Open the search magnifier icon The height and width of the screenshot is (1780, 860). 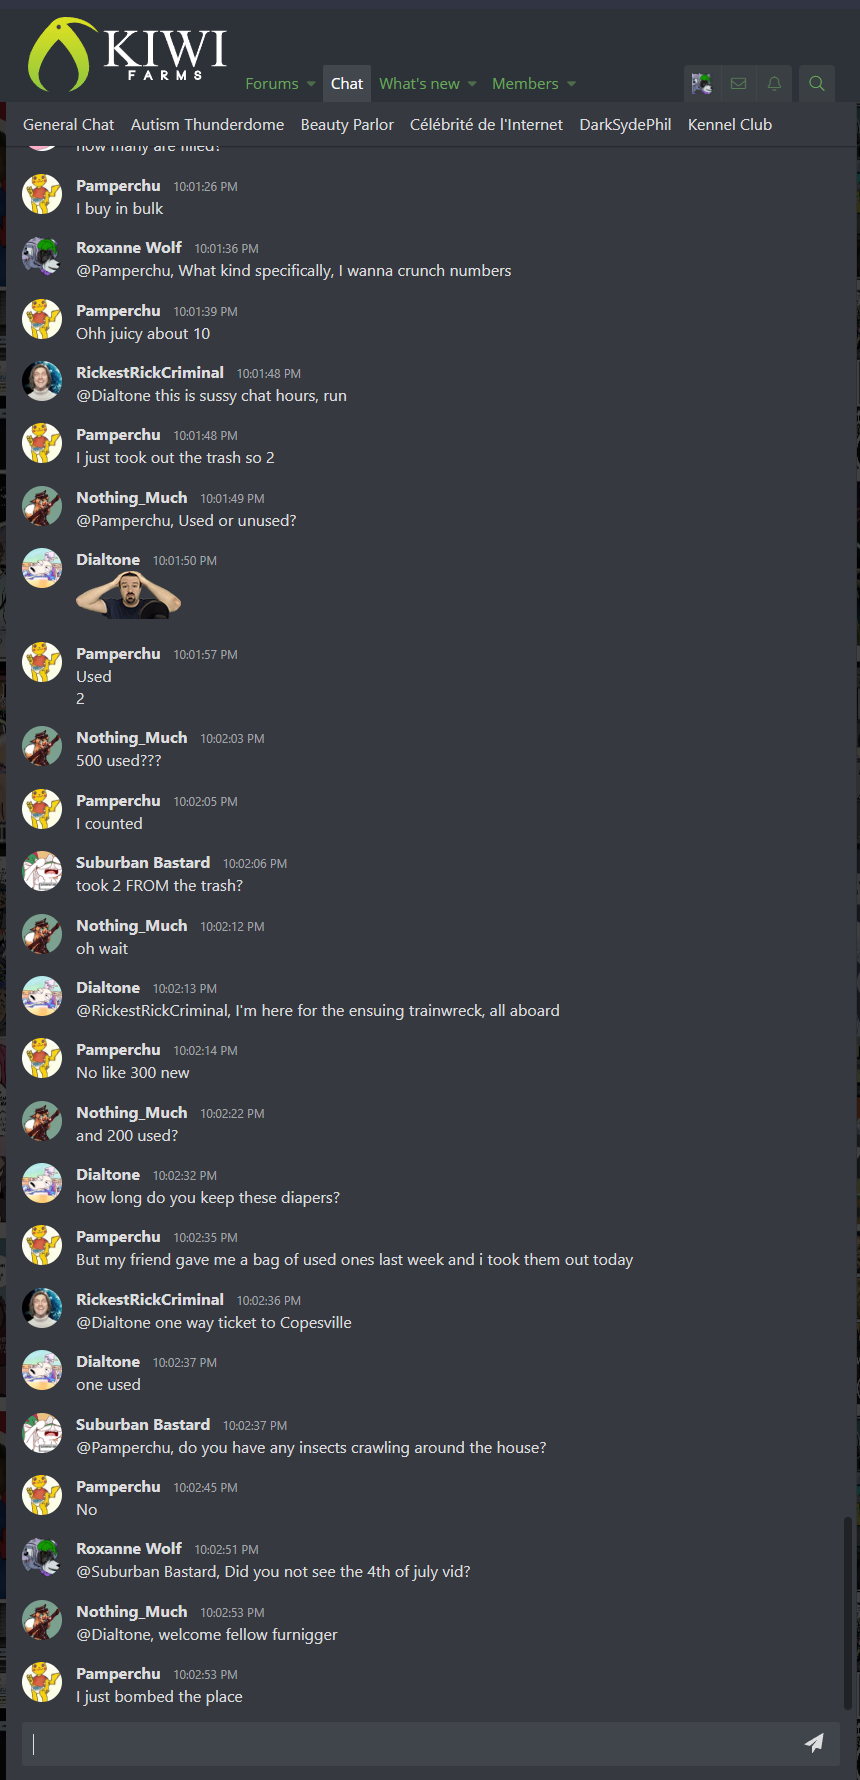click(x=817, y=84)
